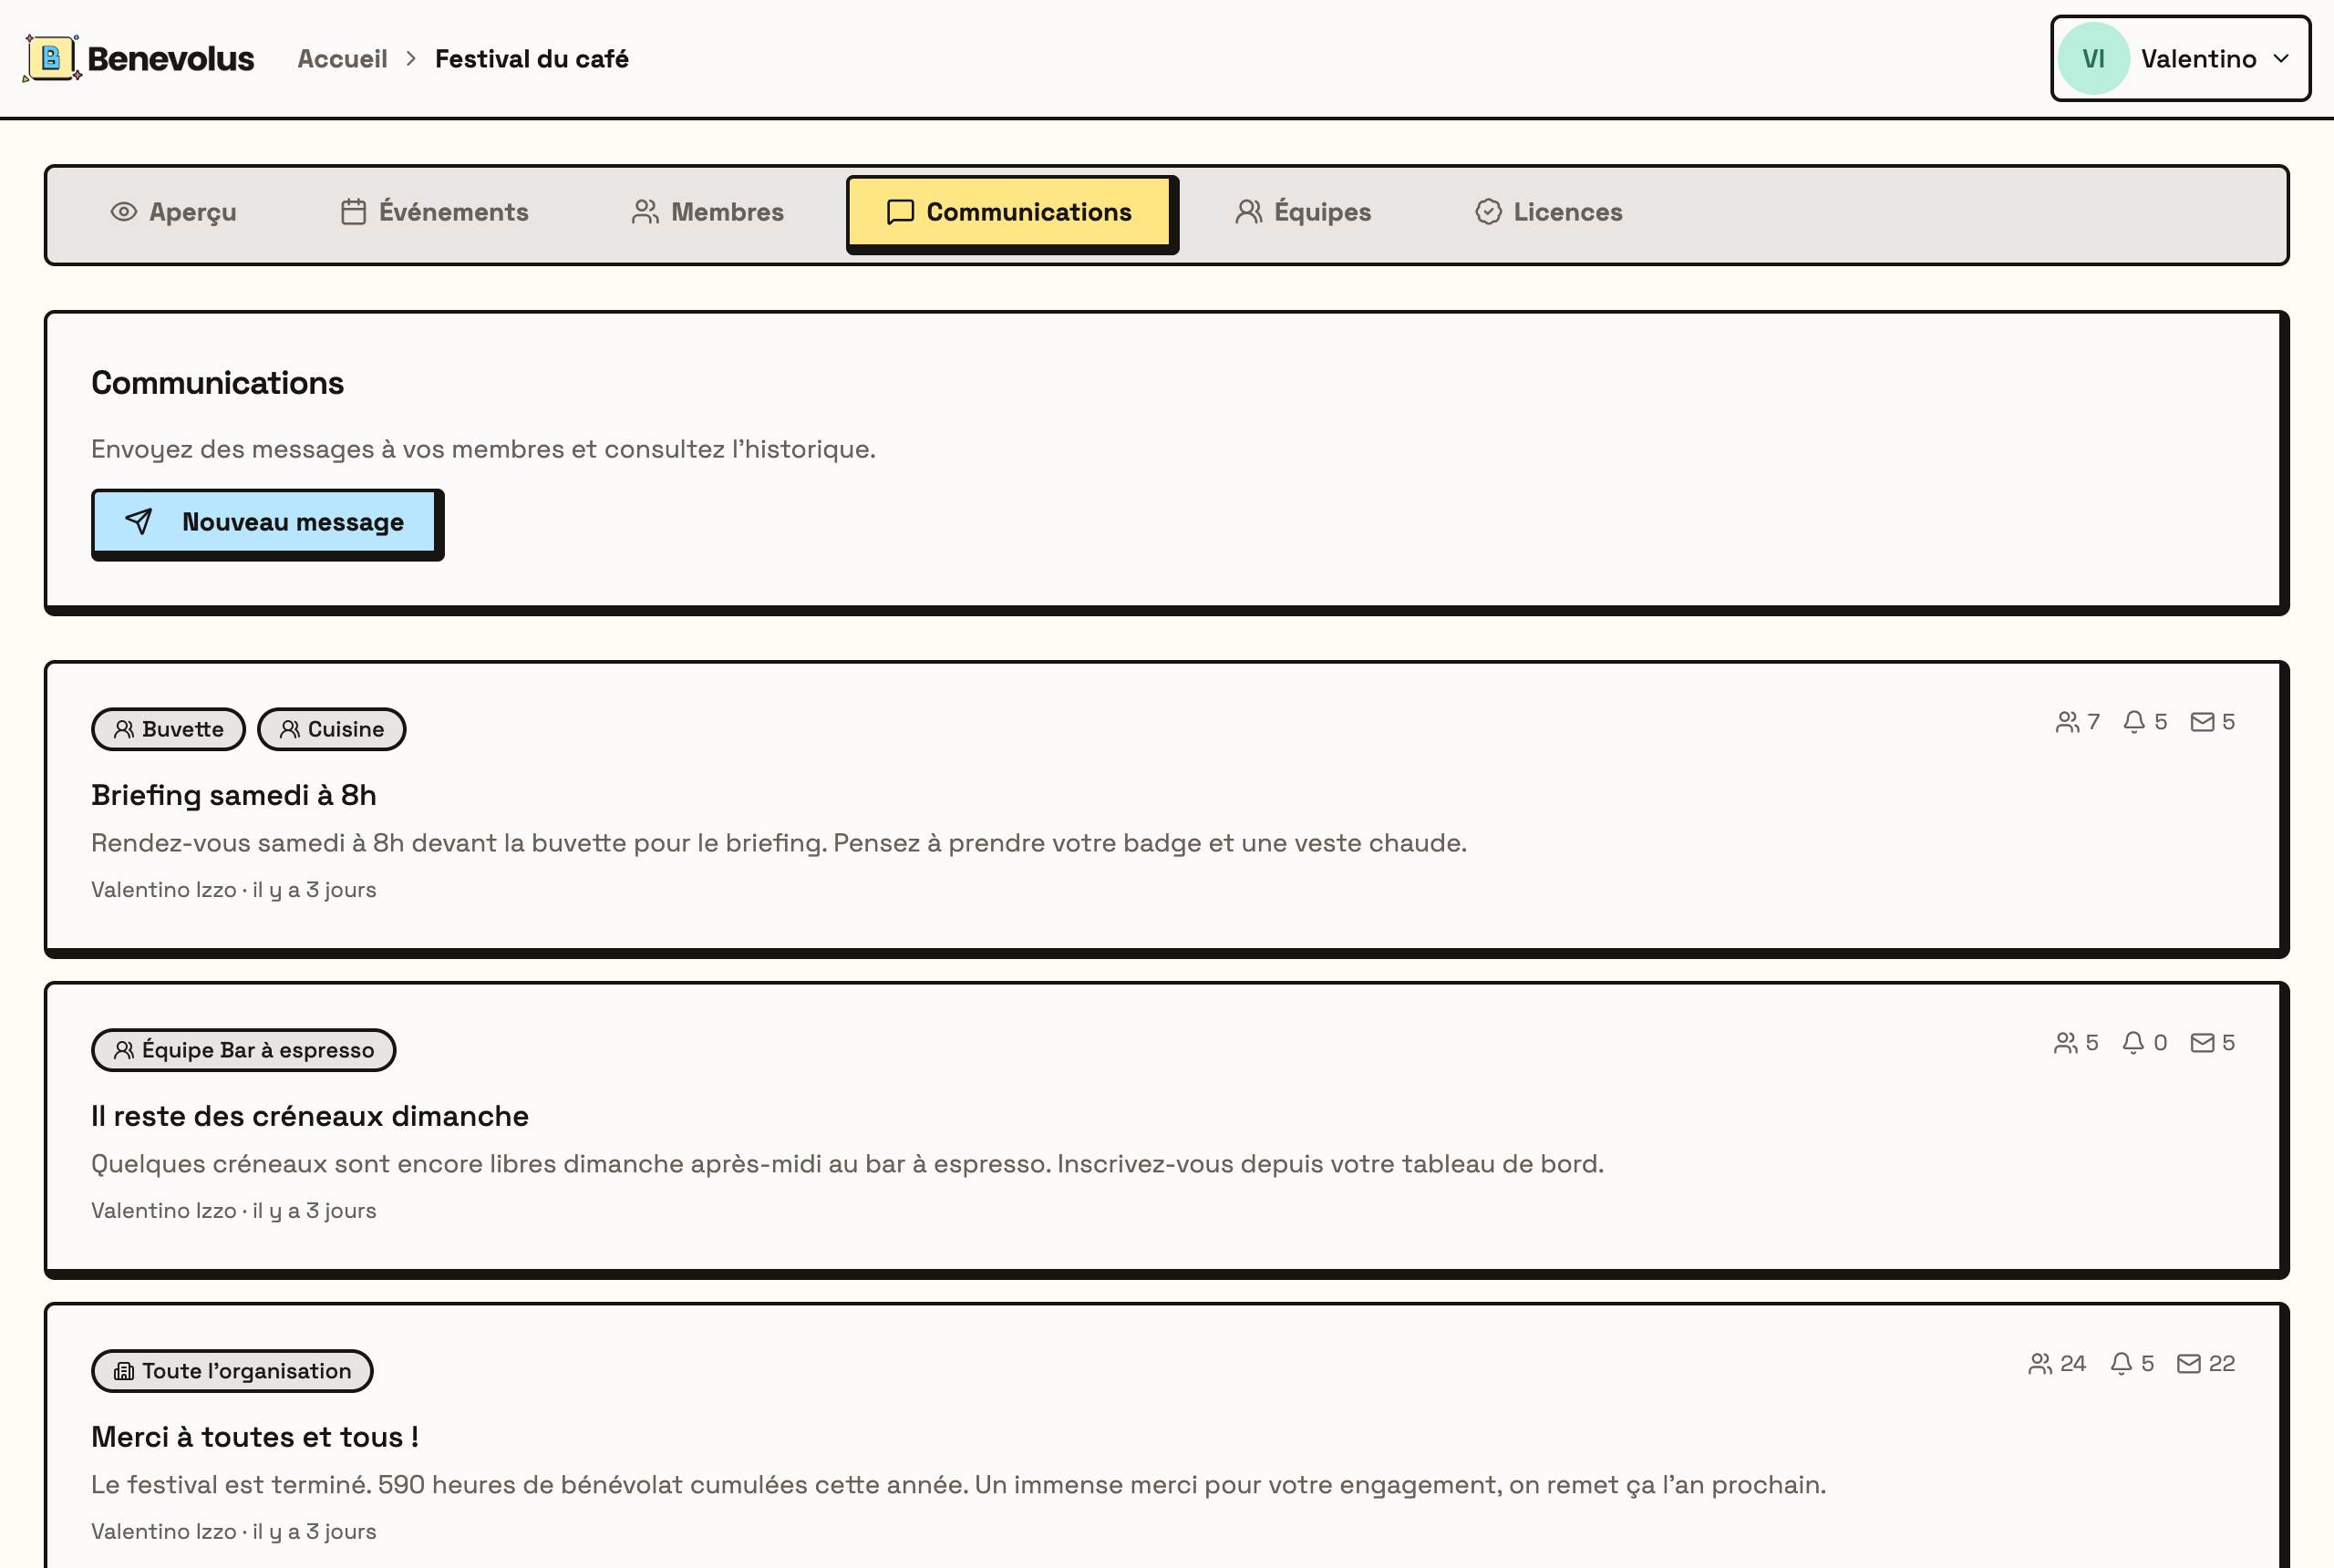Click the Toute l'organisation tag
Screen dimensions: 2334x1568
click(232, 1371)
